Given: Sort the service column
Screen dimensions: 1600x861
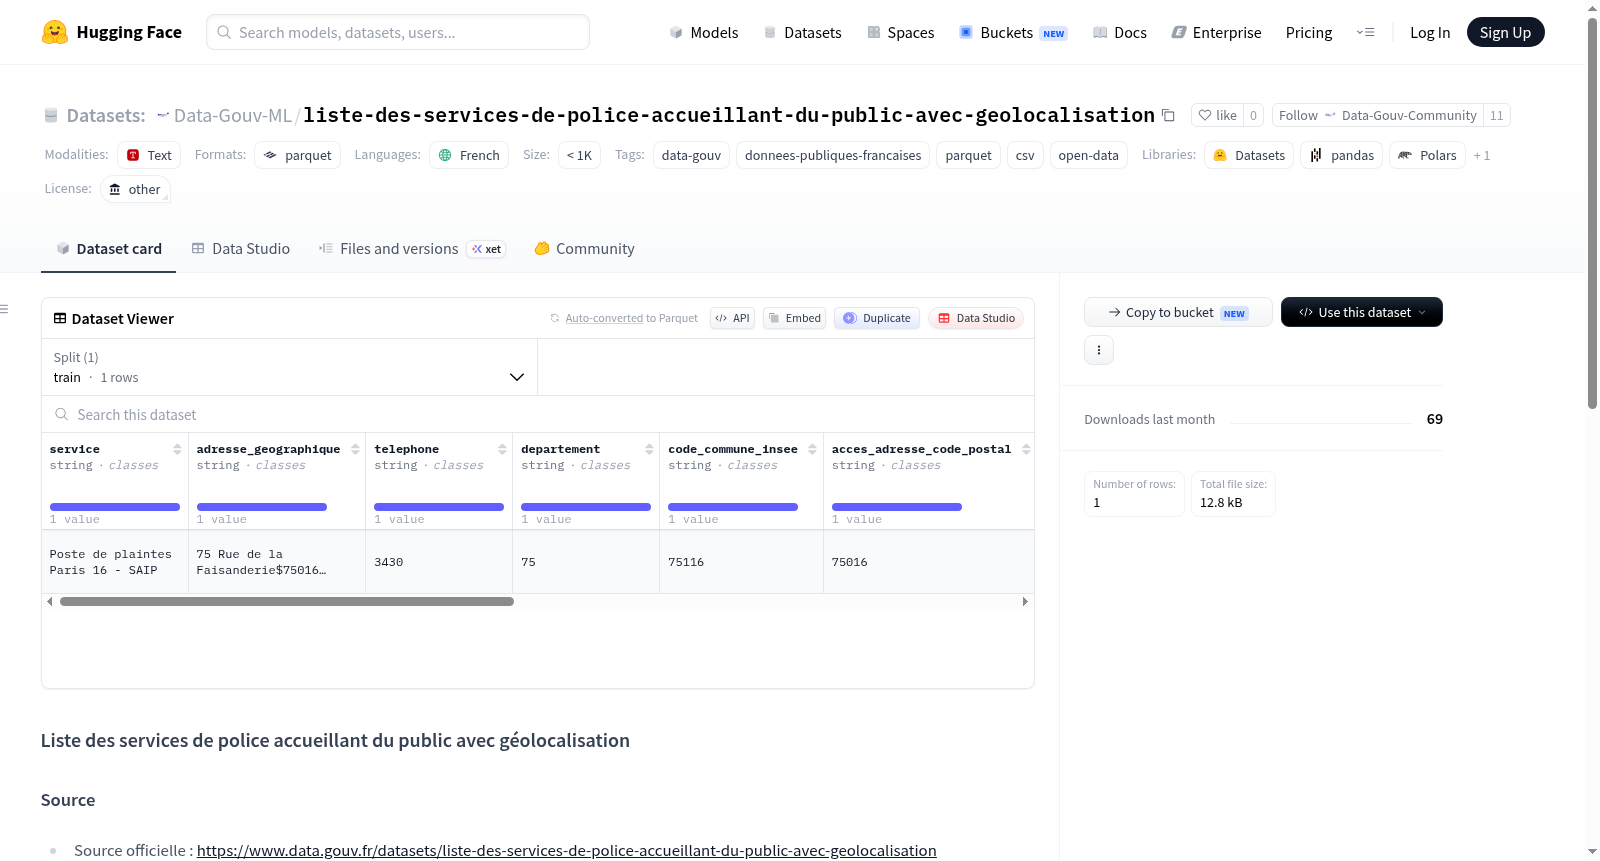Looking at the screenshot, I should tap(177, 449).
